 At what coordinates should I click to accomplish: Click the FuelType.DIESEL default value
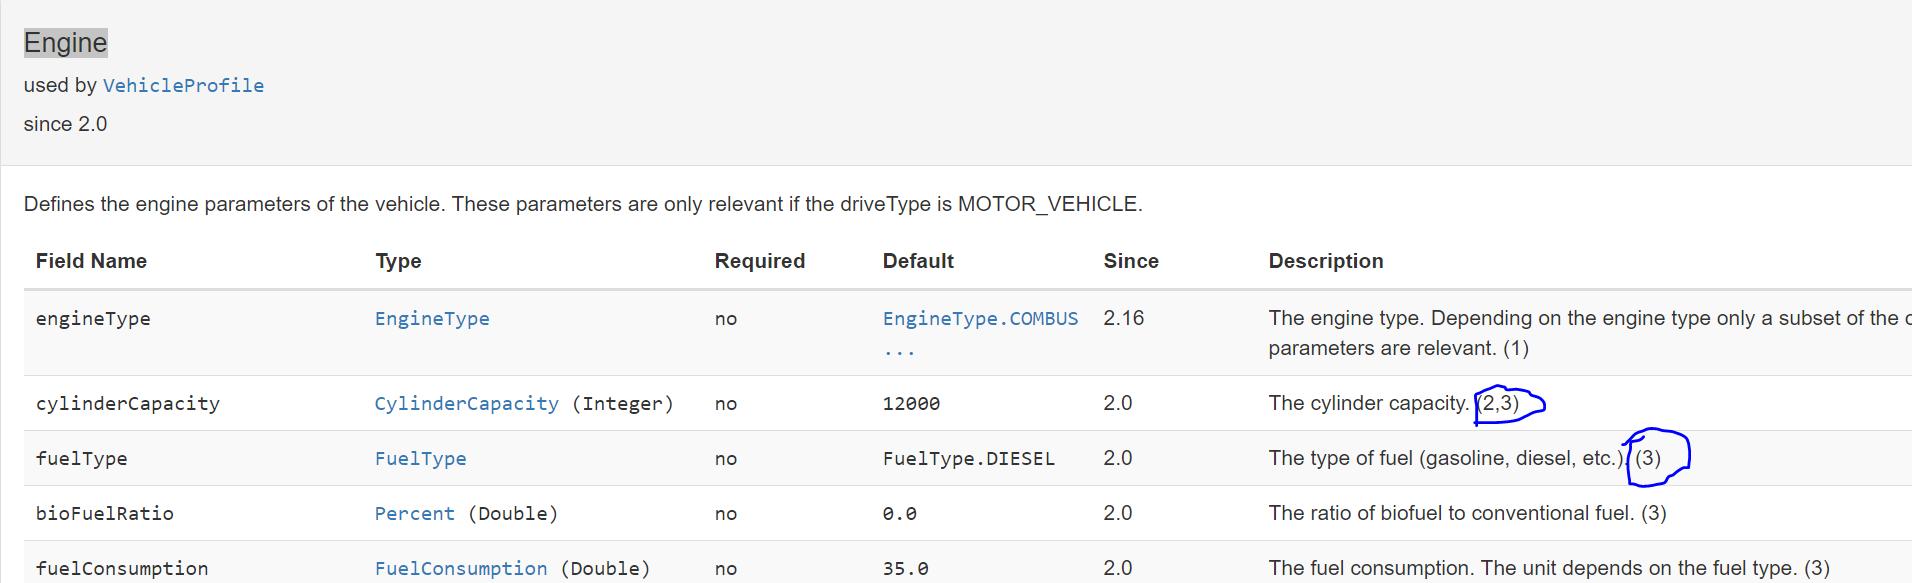pos(968,459)
